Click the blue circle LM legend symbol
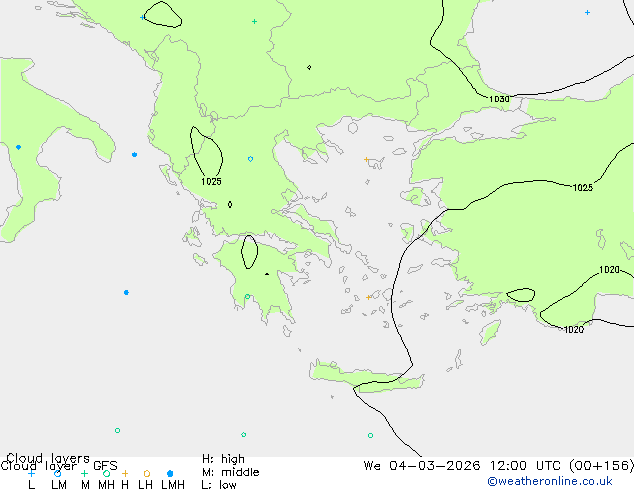 coord(57,473)
